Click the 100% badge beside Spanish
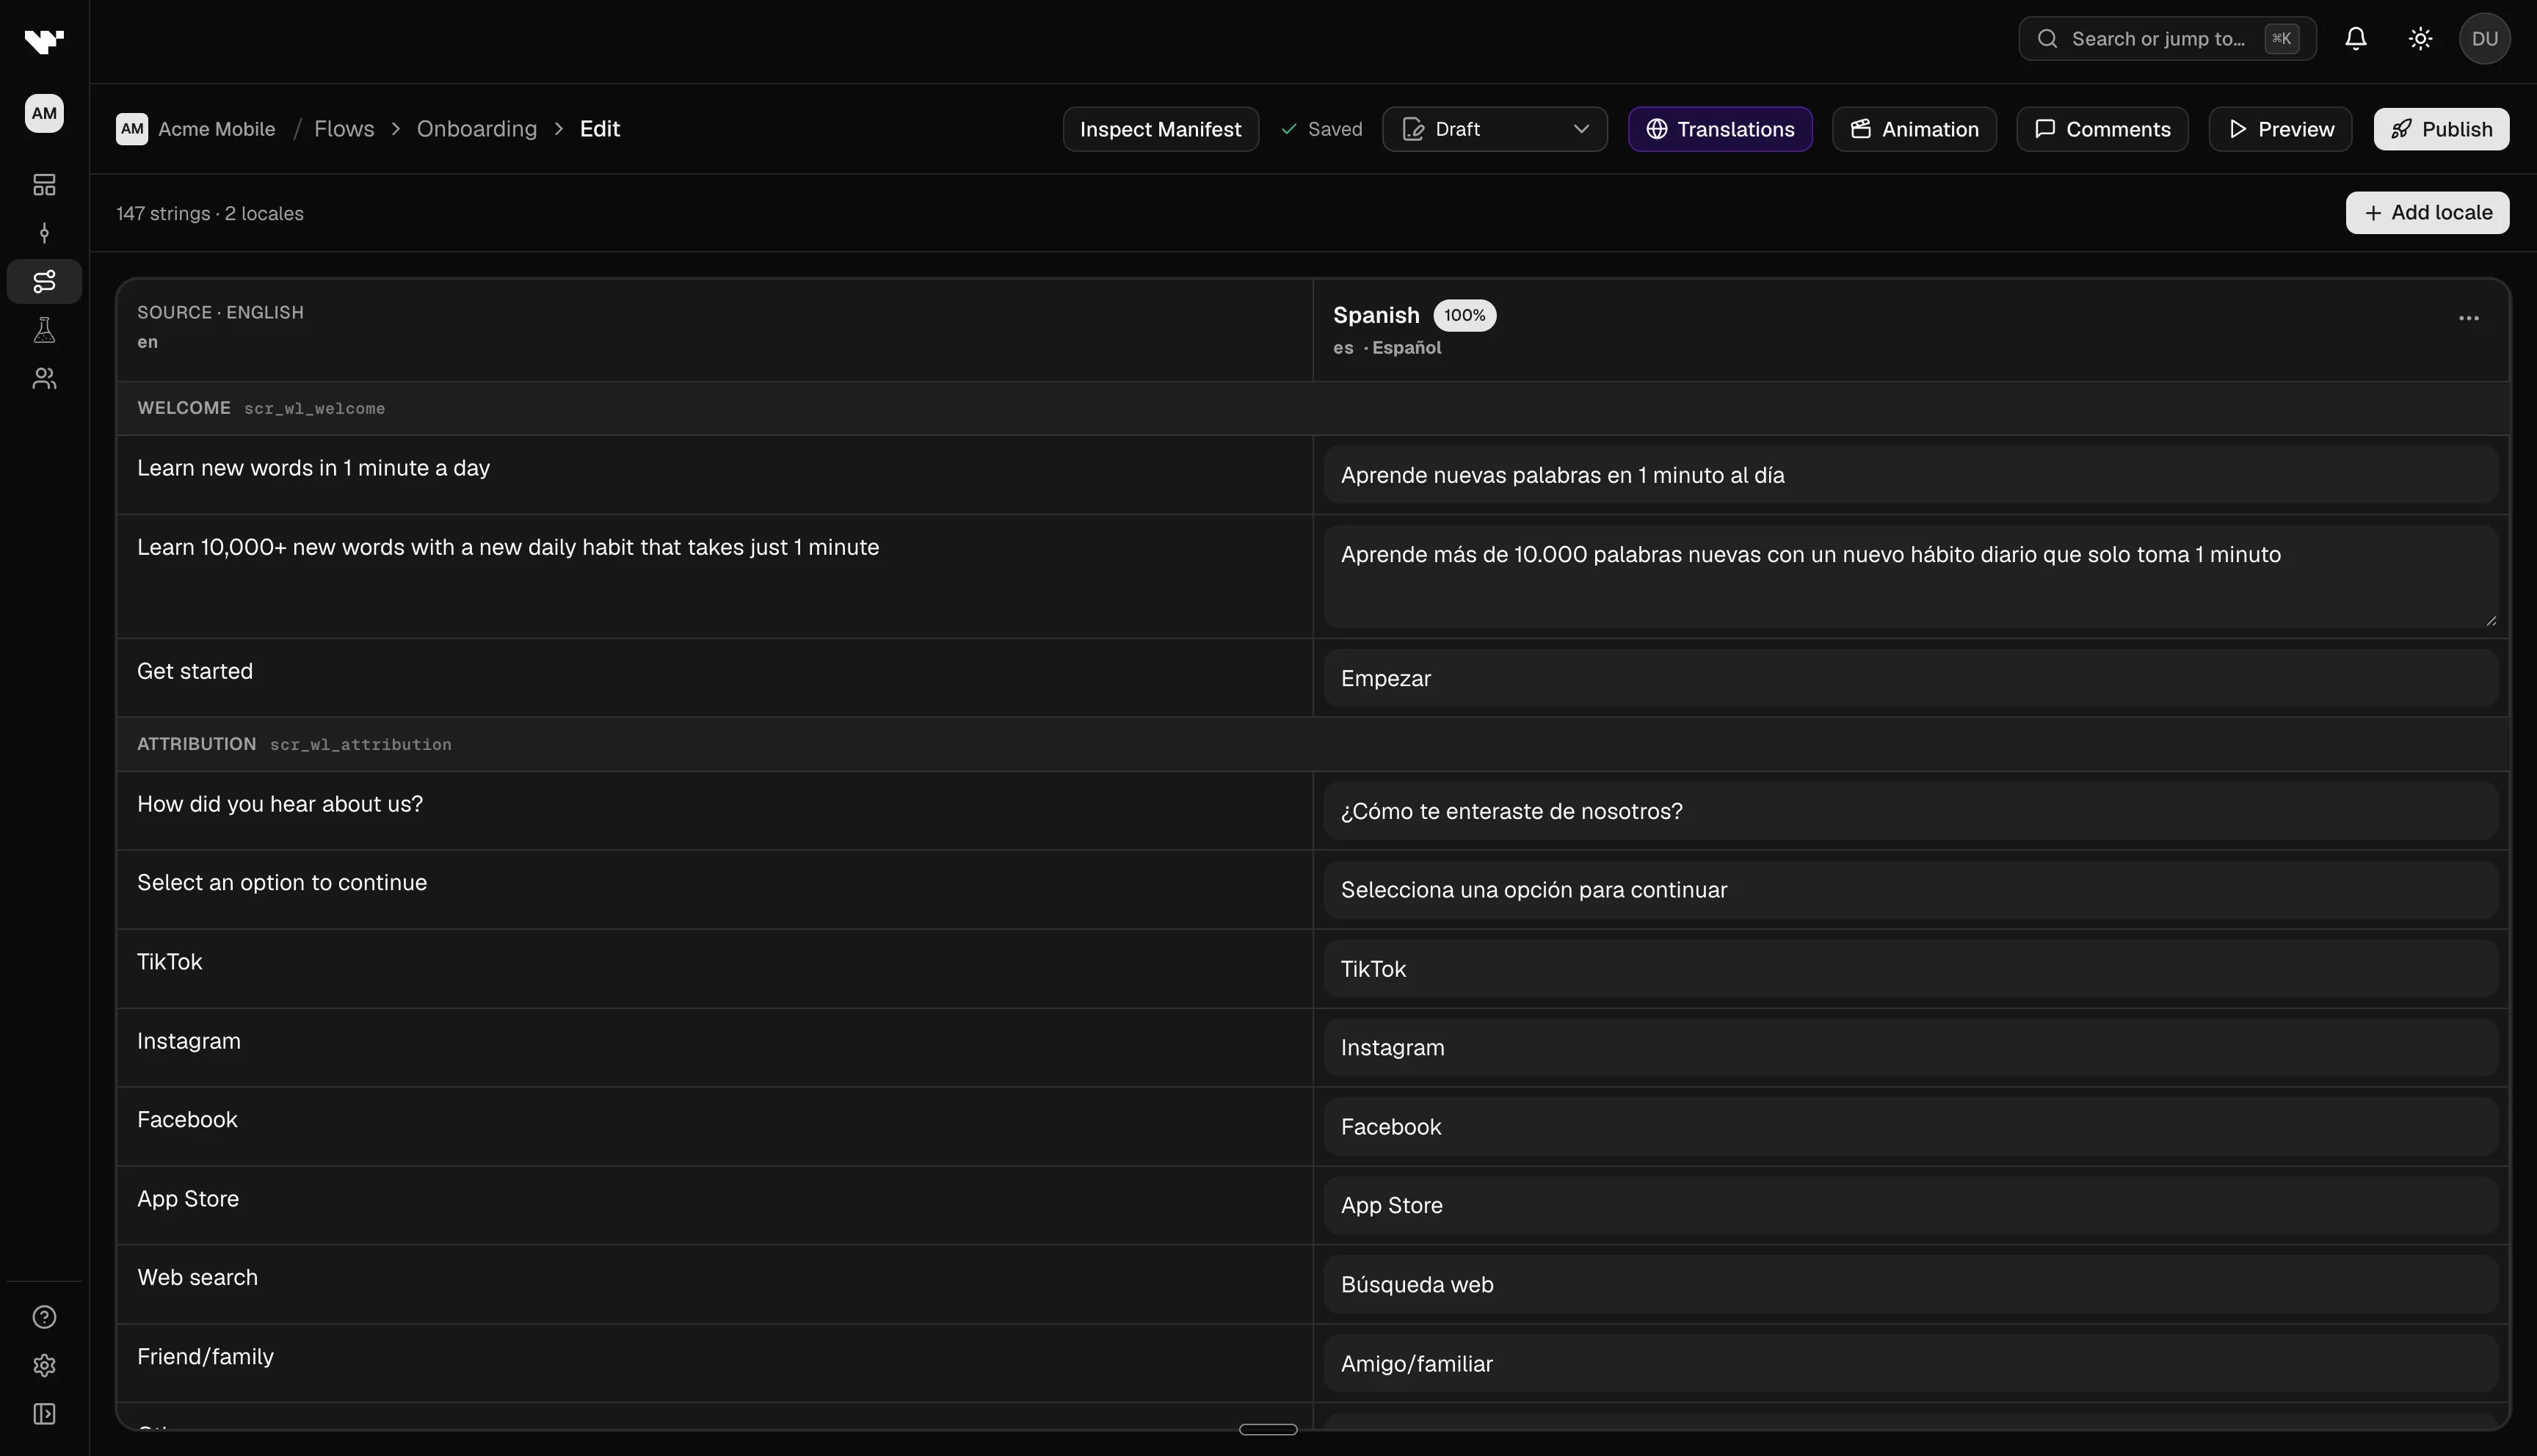Screen dimensions: 2537x1456 1464,315
